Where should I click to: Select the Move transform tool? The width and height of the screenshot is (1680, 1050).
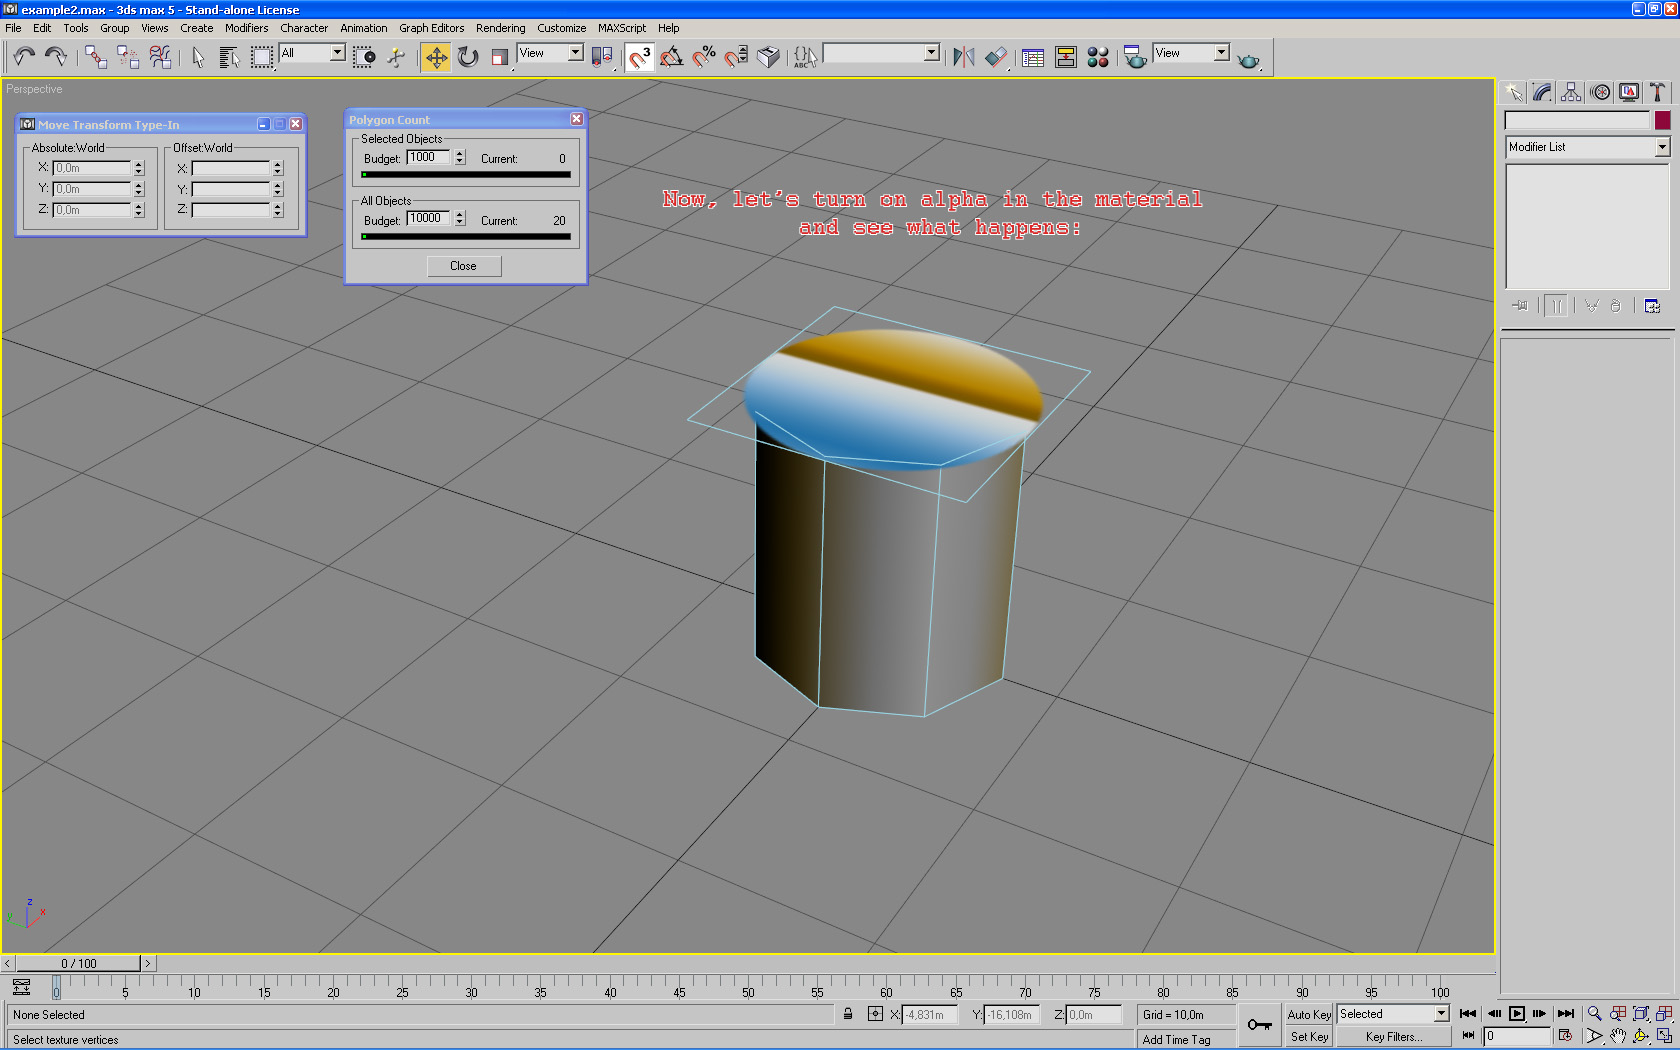pyautogui.click(x=436, y=57)
